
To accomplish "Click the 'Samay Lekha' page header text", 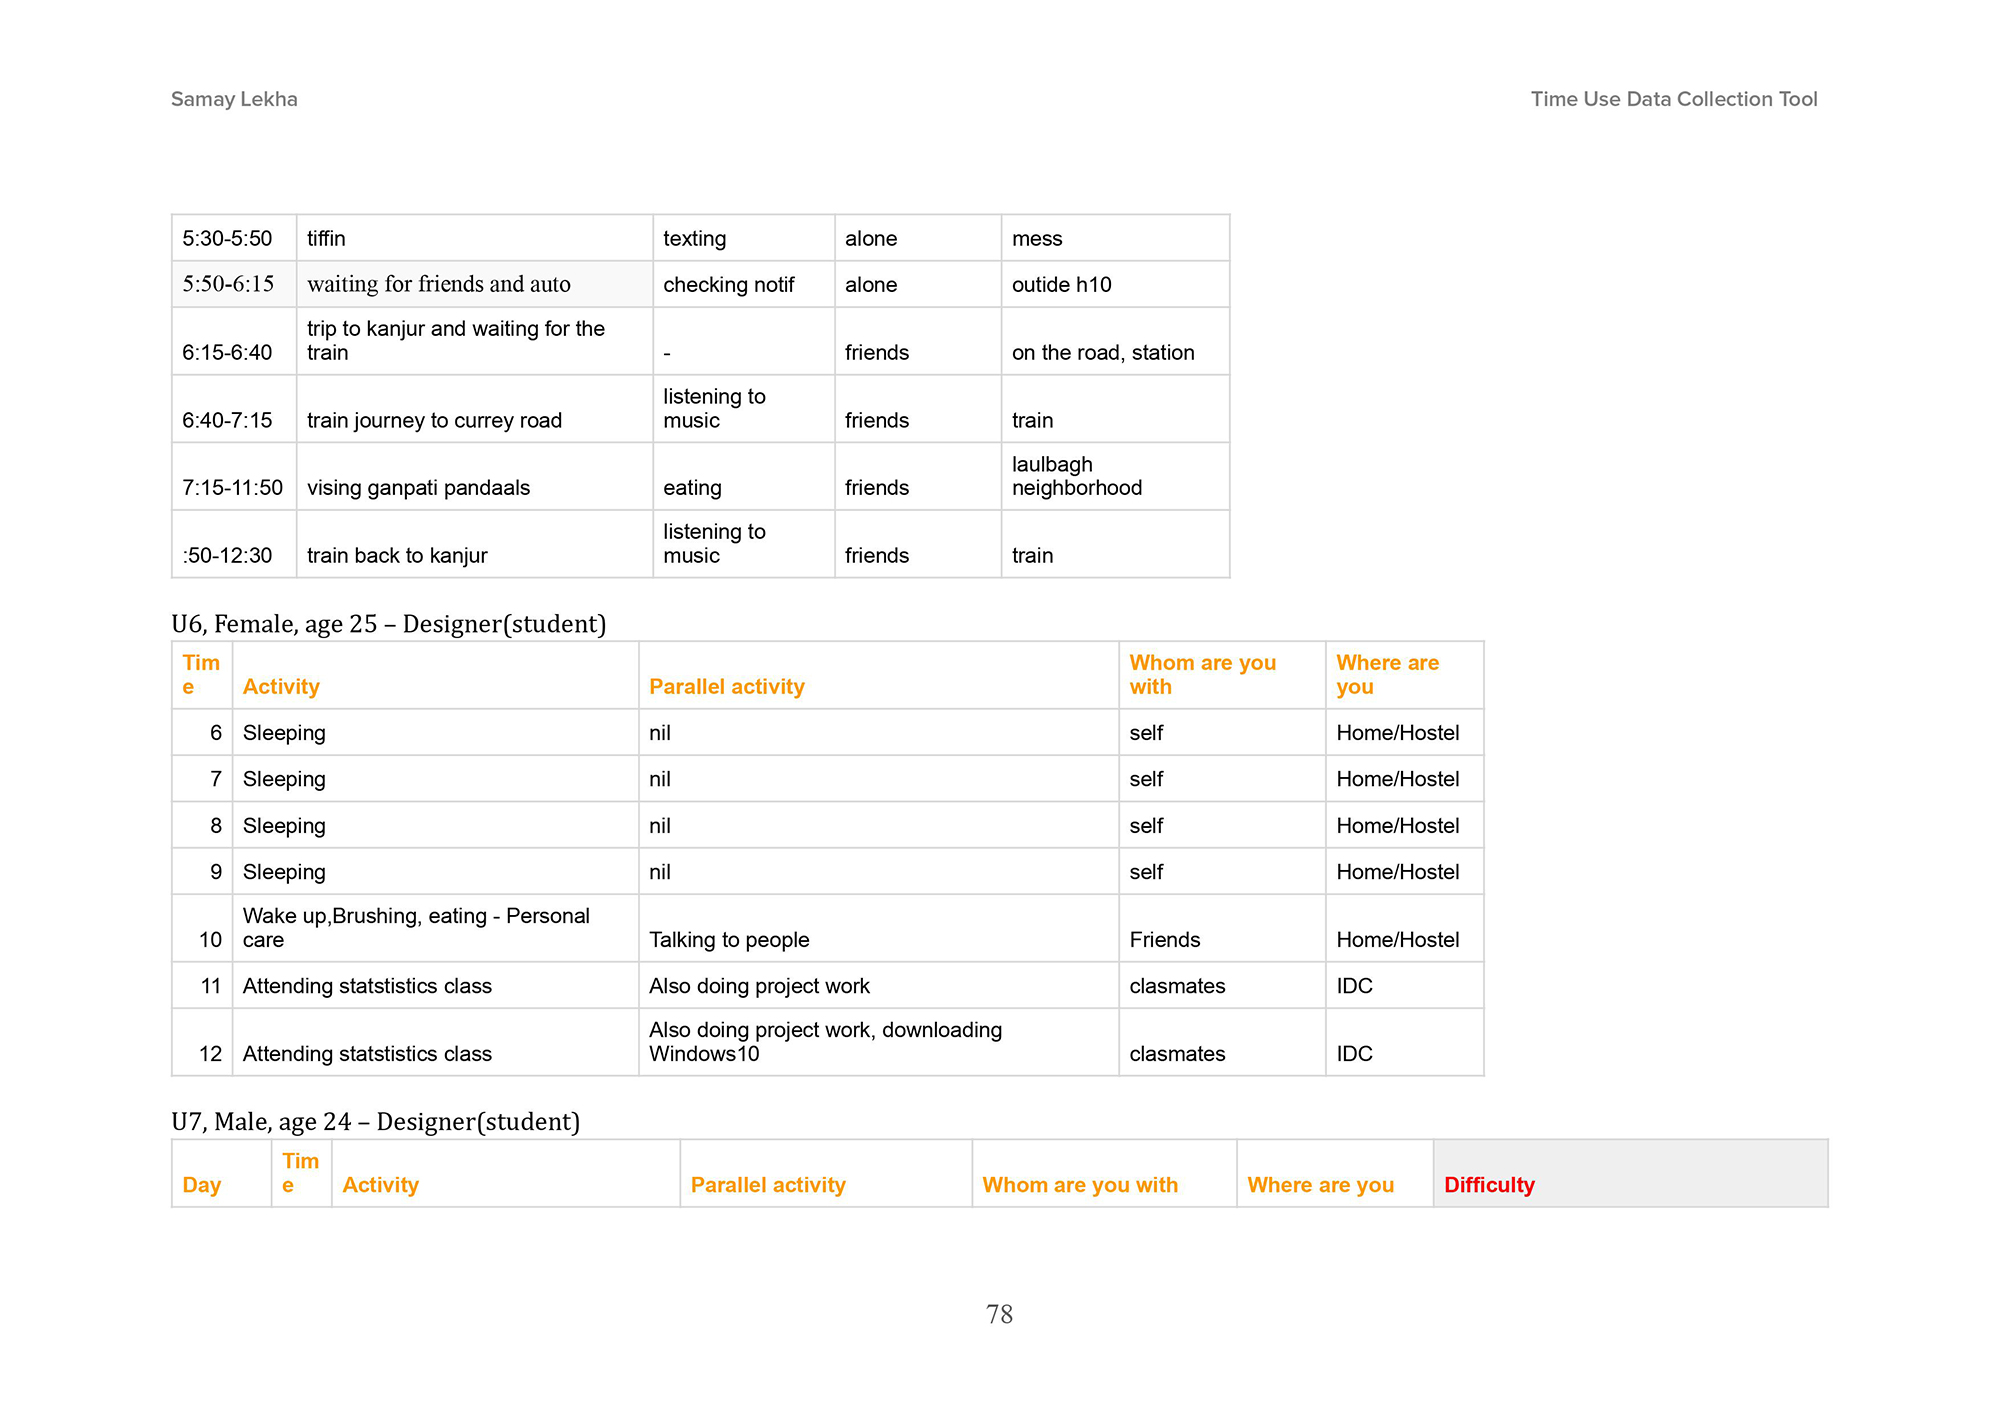I will (234, 99).
